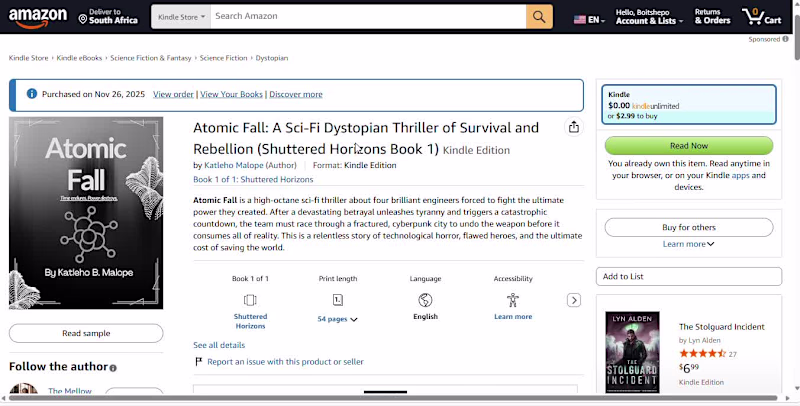Click the flag icon beside Report an issue

[x=198, y=362]
